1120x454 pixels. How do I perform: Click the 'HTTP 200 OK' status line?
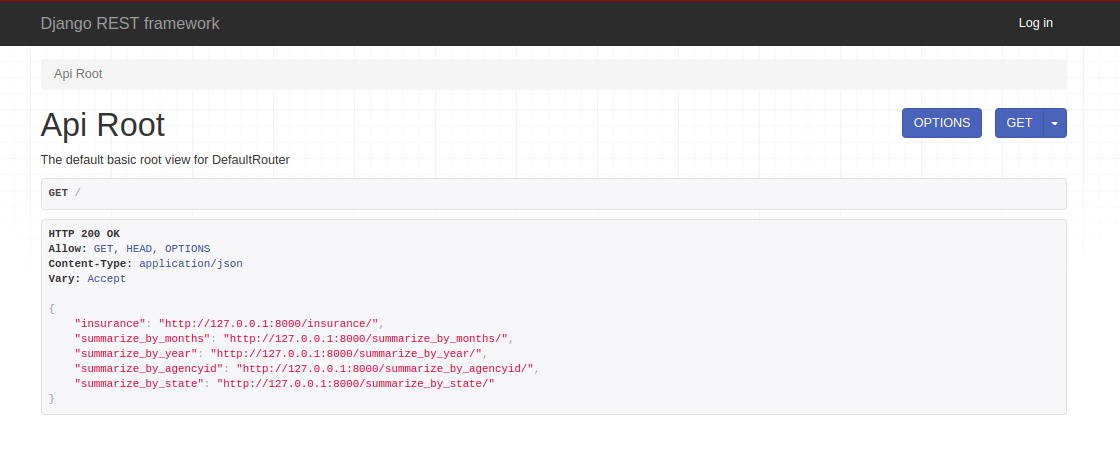click(x=84, y=233)
